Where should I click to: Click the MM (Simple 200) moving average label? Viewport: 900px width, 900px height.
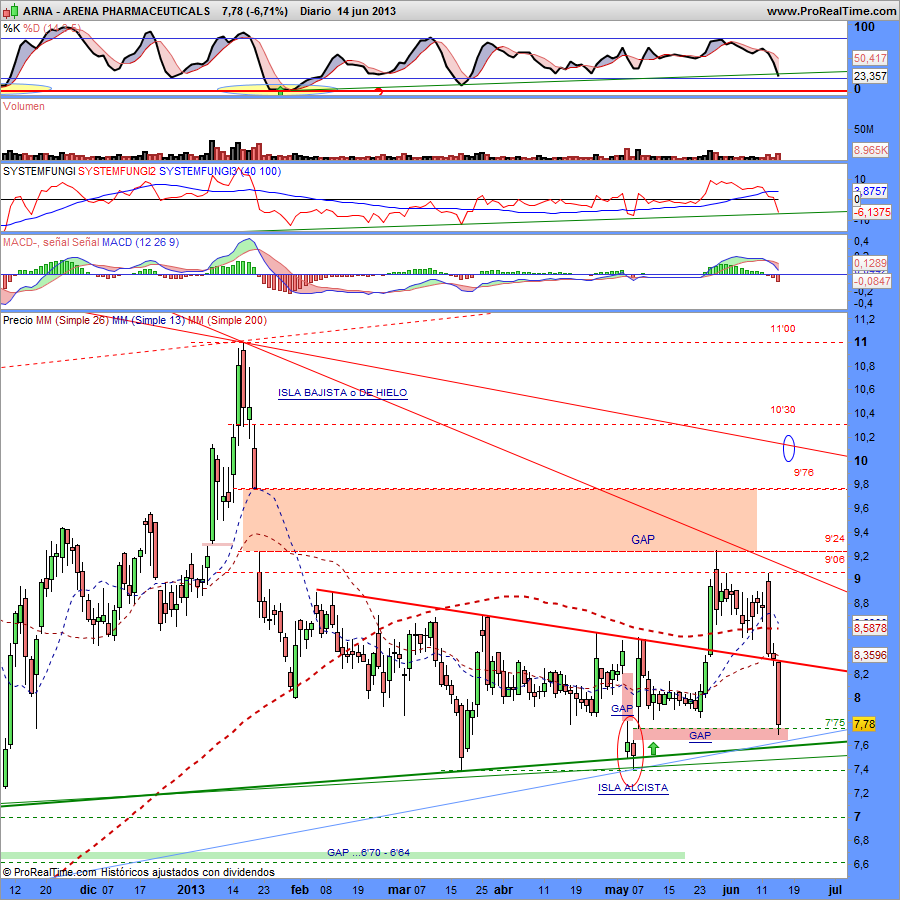click(x=227, y=320)
